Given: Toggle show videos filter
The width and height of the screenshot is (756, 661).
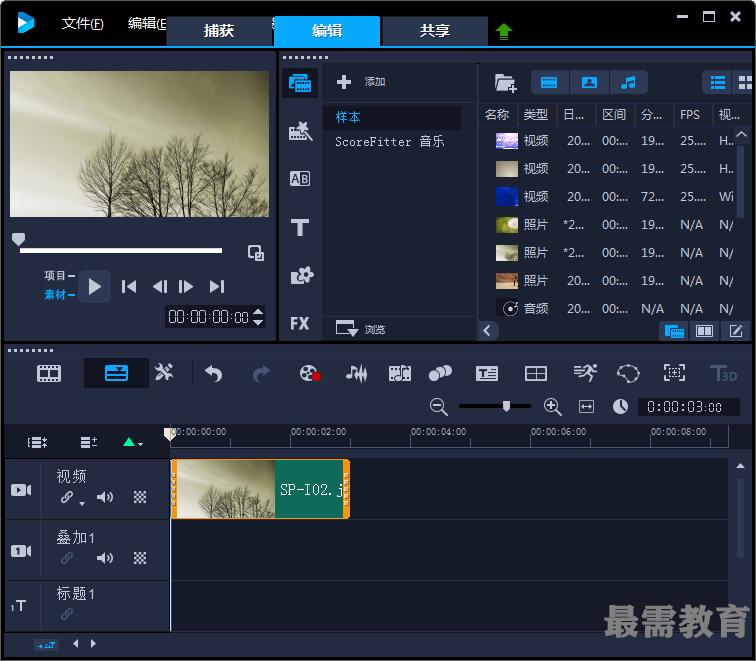Looking at the screenshot, I should pos(549,82).
